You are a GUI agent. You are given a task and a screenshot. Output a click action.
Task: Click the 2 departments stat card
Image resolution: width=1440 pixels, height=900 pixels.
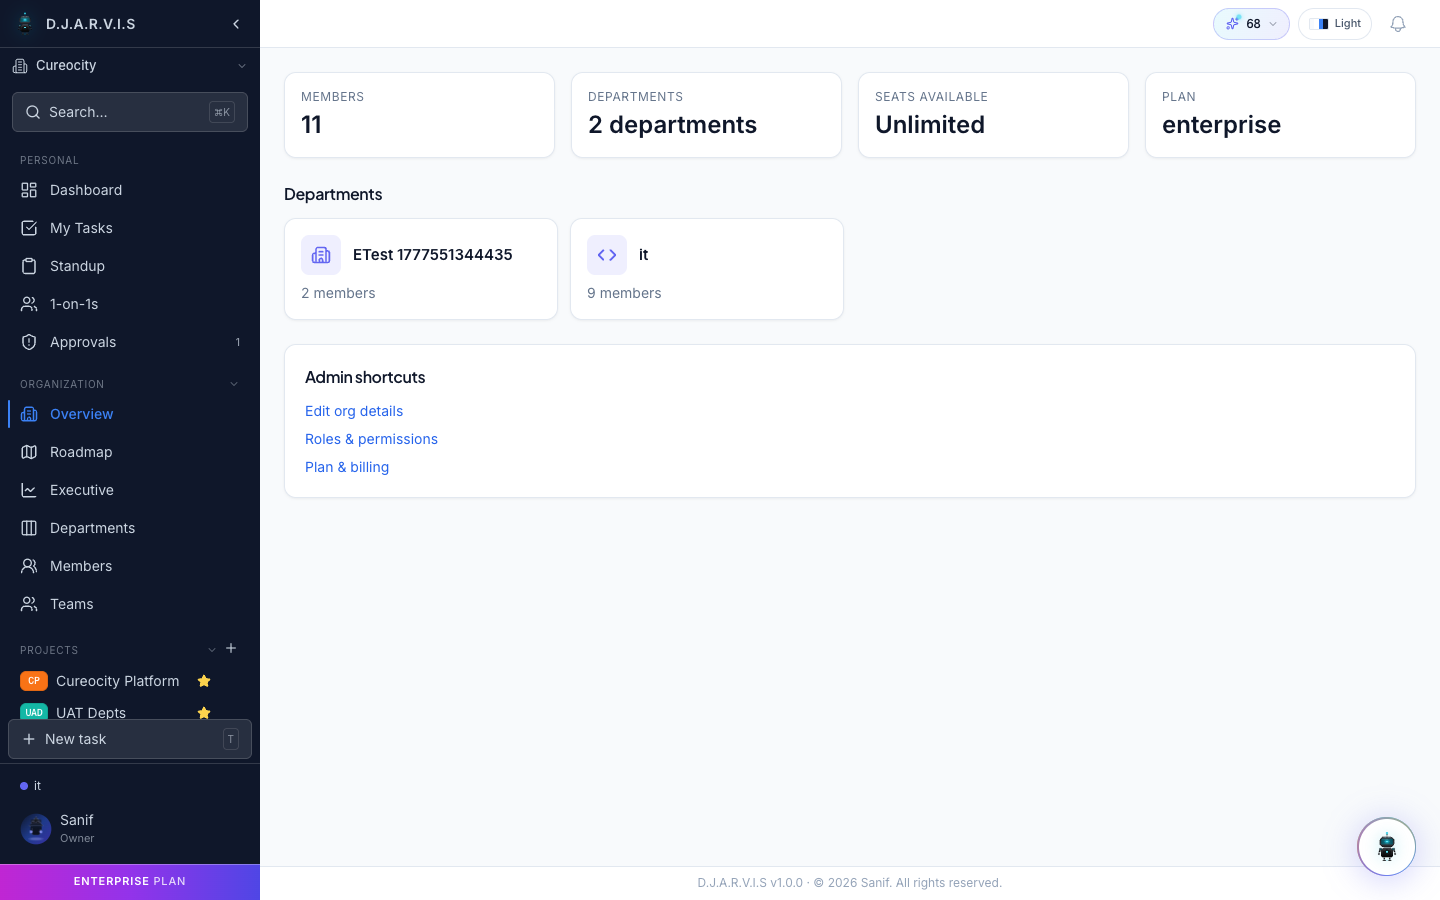(x=706, y=115)
